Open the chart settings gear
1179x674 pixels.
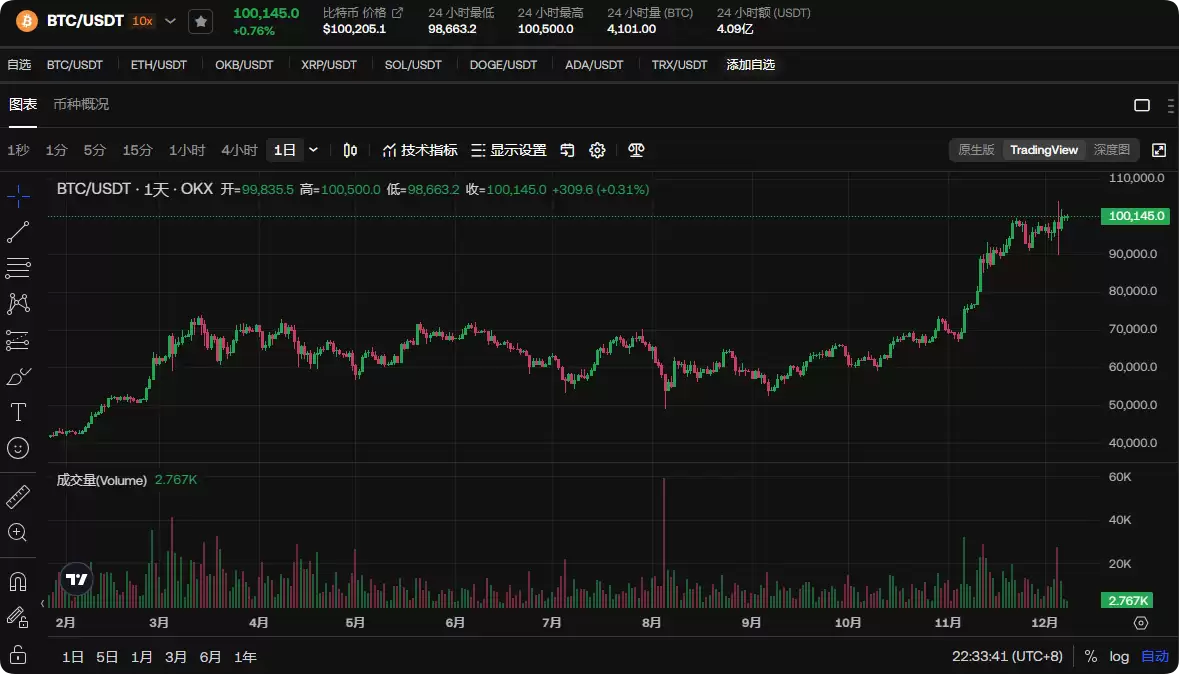(597, 150)
